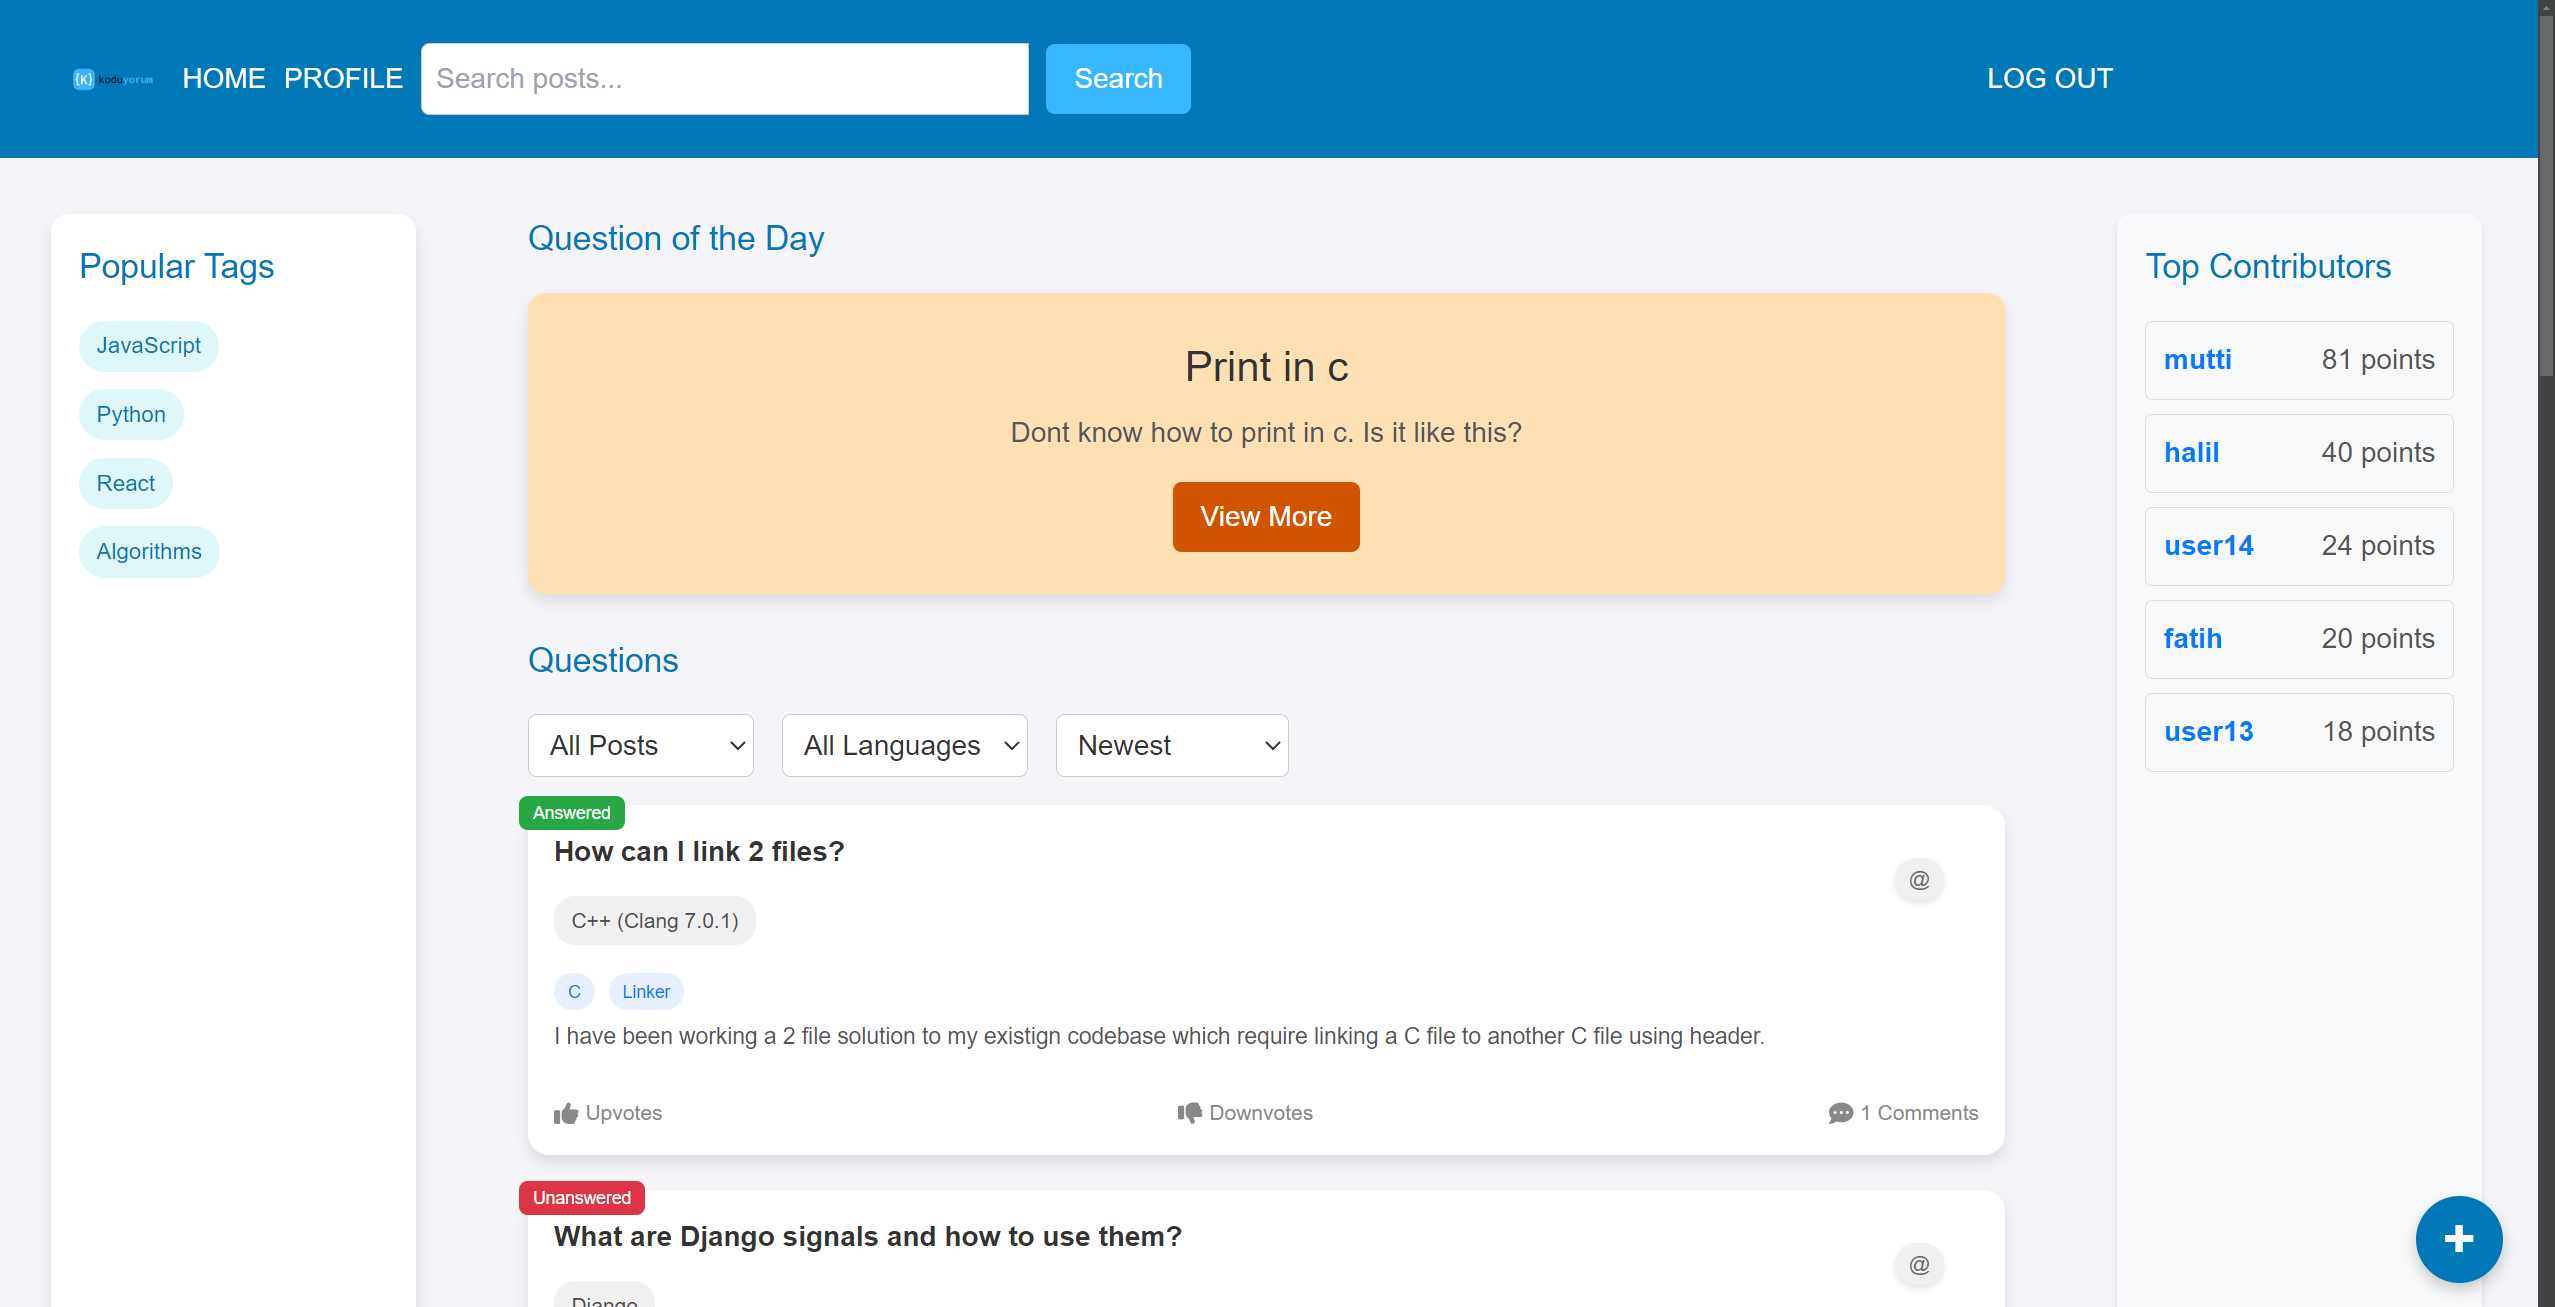Click LOG OUT link
The width and height of the screenshot is (2555, 1307).
2049,78
